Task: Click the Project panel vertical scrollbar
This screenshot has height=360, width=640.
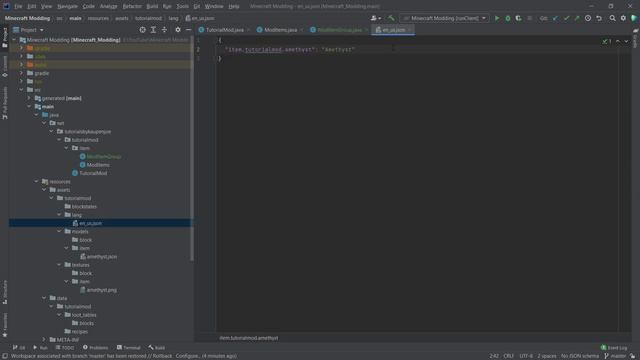Action: point(192,149)
